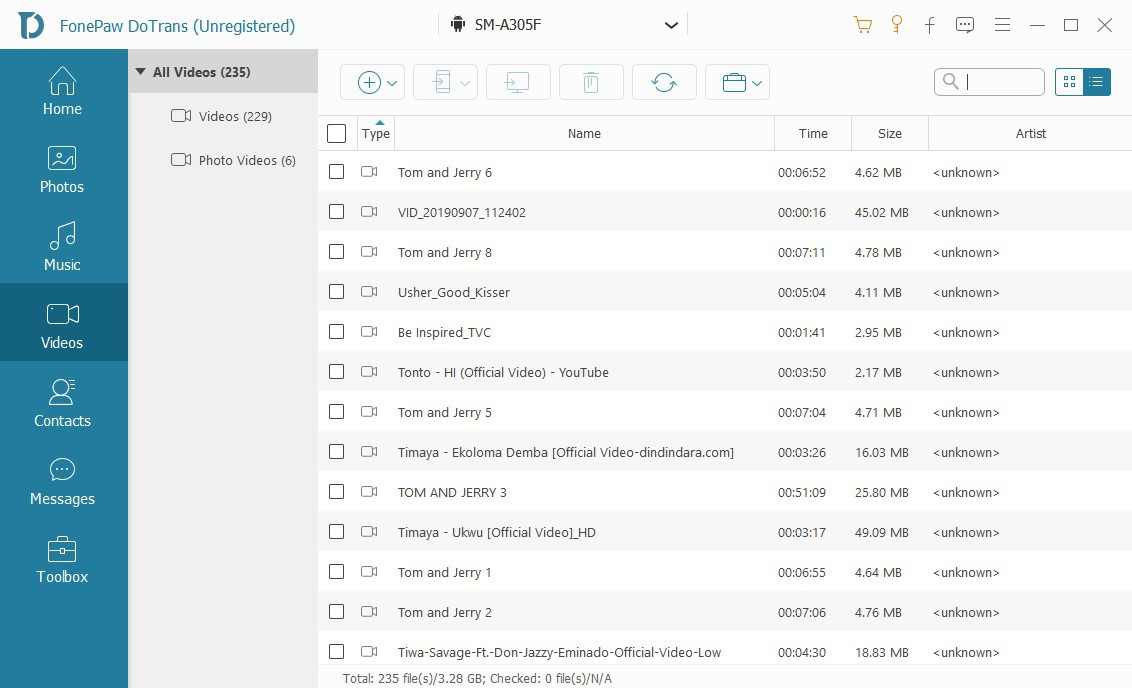Check the select-all checkbox in header
This screenshot has height=688, width=1132.
pos(337,133)
